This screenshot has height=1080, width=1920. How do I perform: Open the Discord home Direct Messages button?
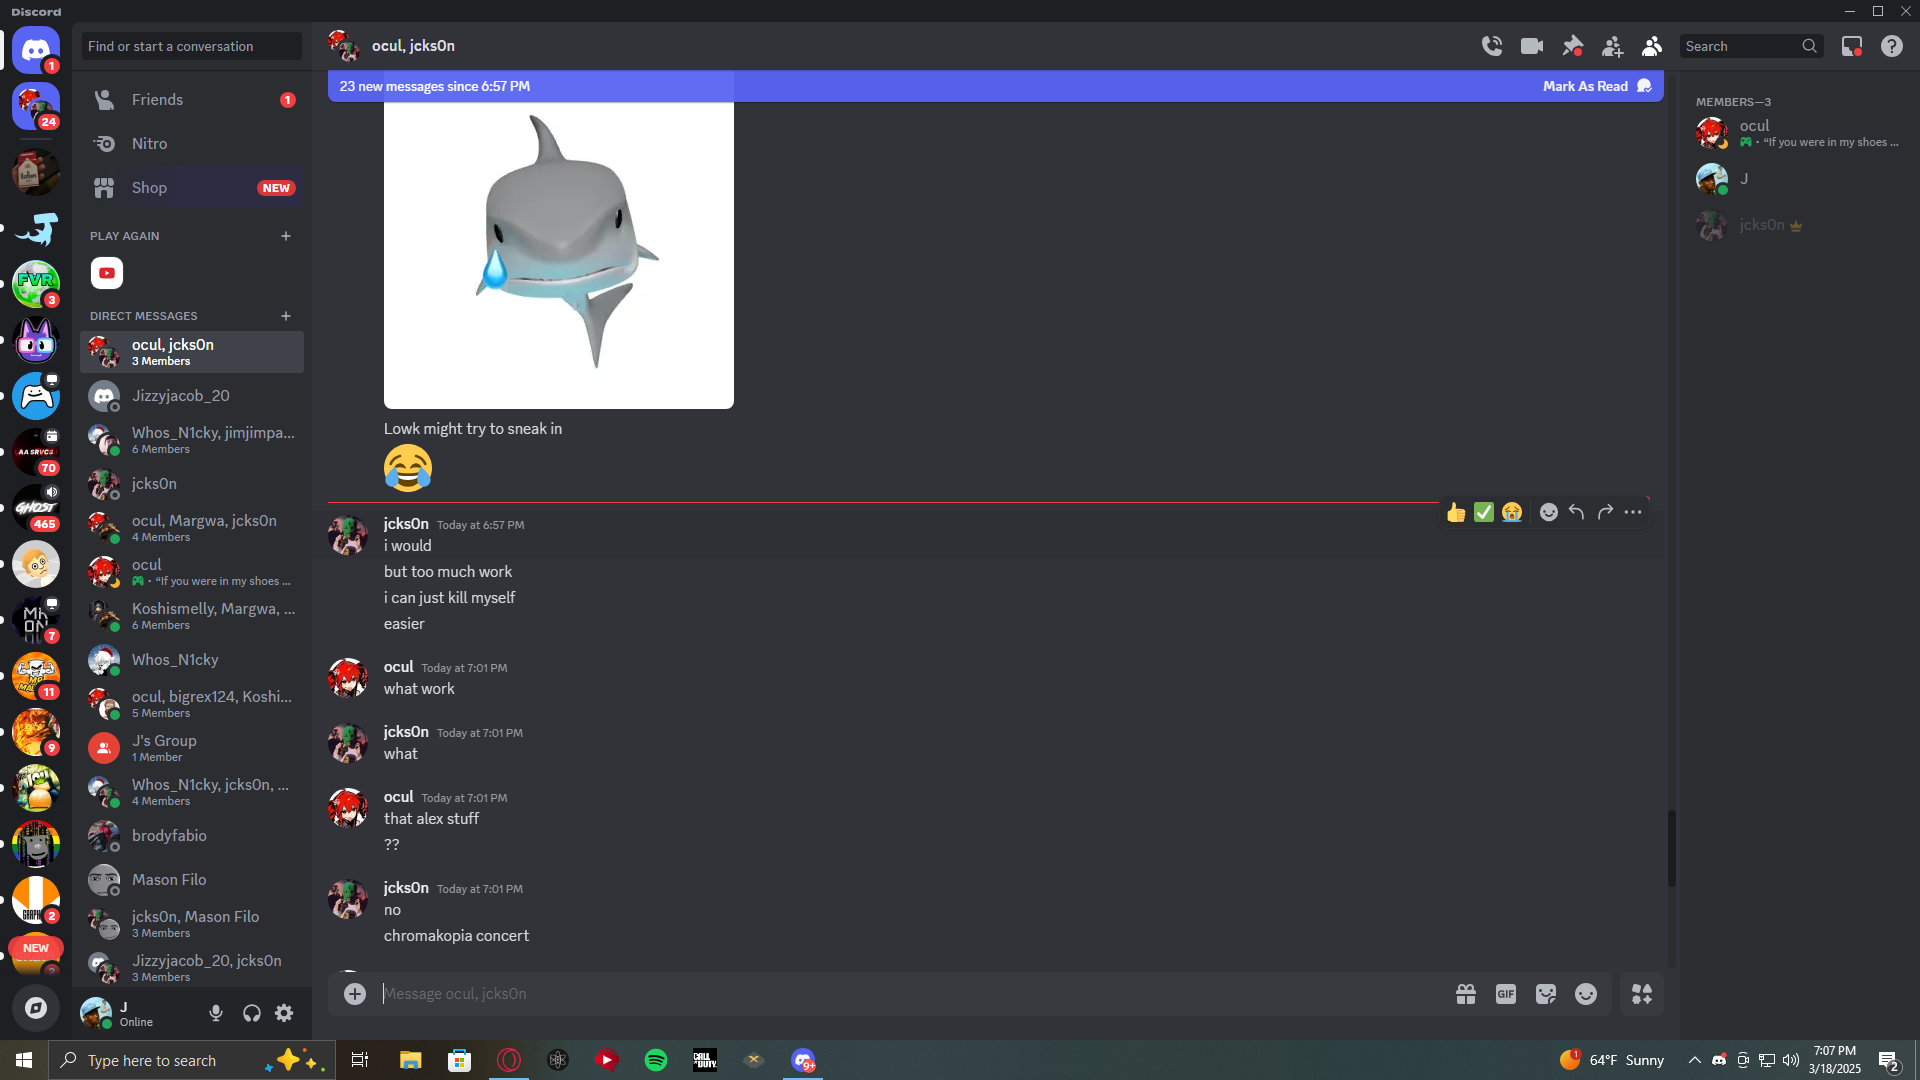click(x=36, y=50)
